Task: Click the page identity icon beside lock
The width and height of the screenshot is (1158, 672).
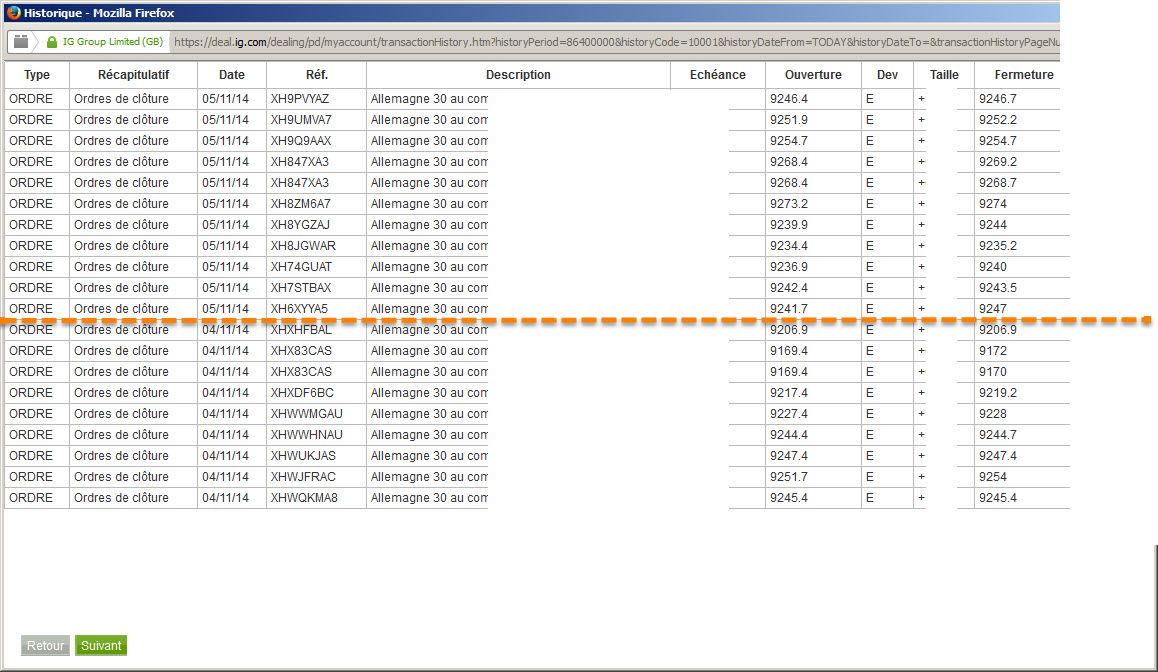Action: 21,41
